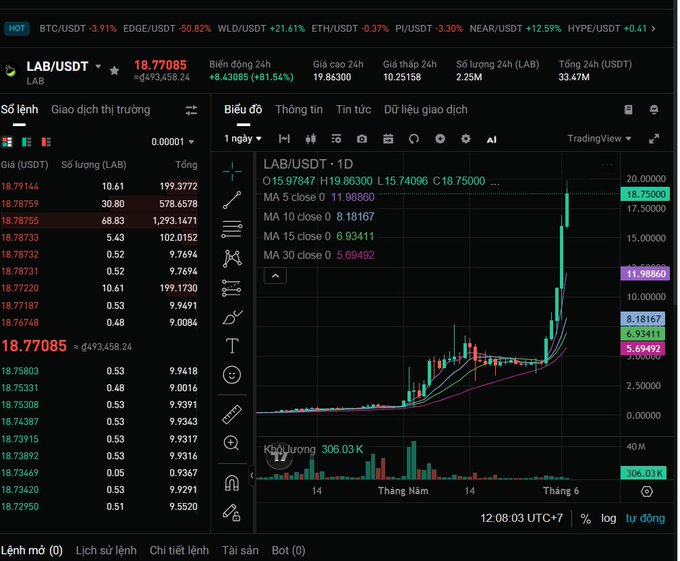This screenshot has width=680, height=561.
Task: Switch to Biểu đồ tab
Action: pos(243,110)
